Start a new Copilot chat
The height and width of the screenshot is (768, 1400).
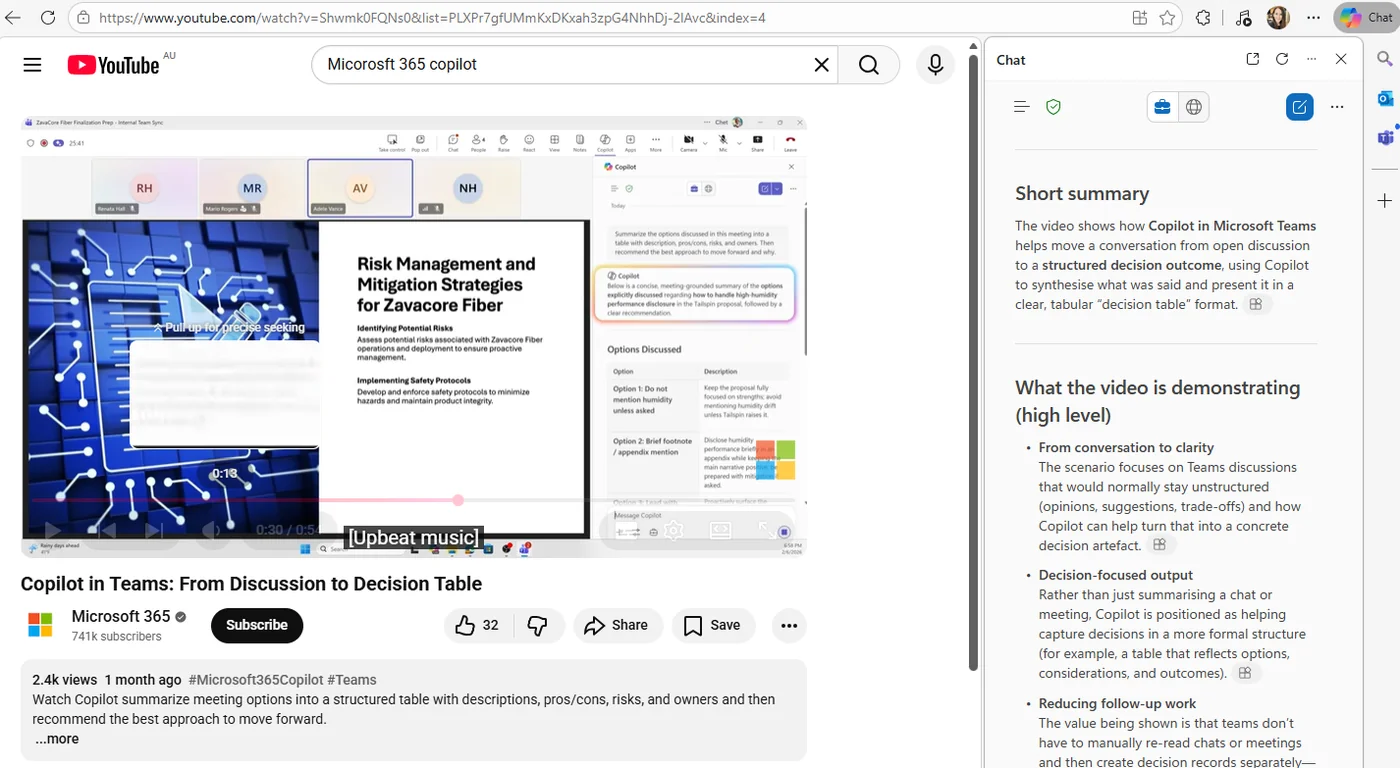[1299, 107]
